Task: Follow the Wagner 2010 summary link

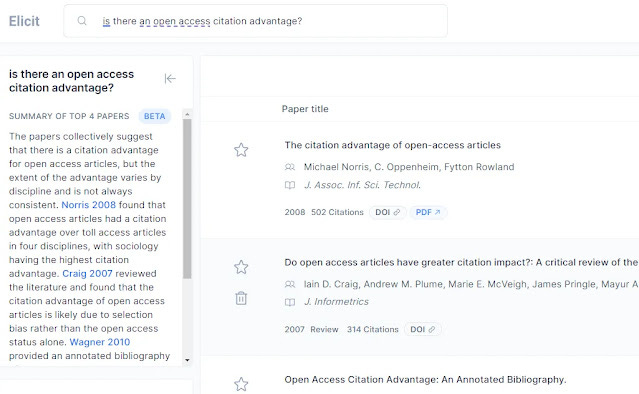Action: pyautogui.click(x=100, y=342)
